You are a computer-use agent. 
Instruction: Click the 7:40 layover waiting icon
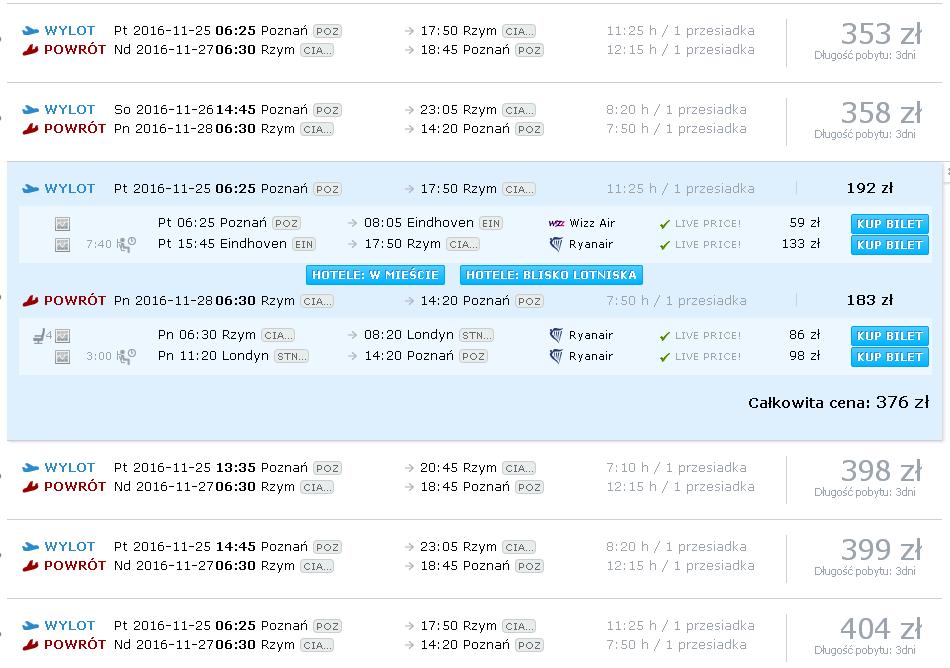click(126, 245)
